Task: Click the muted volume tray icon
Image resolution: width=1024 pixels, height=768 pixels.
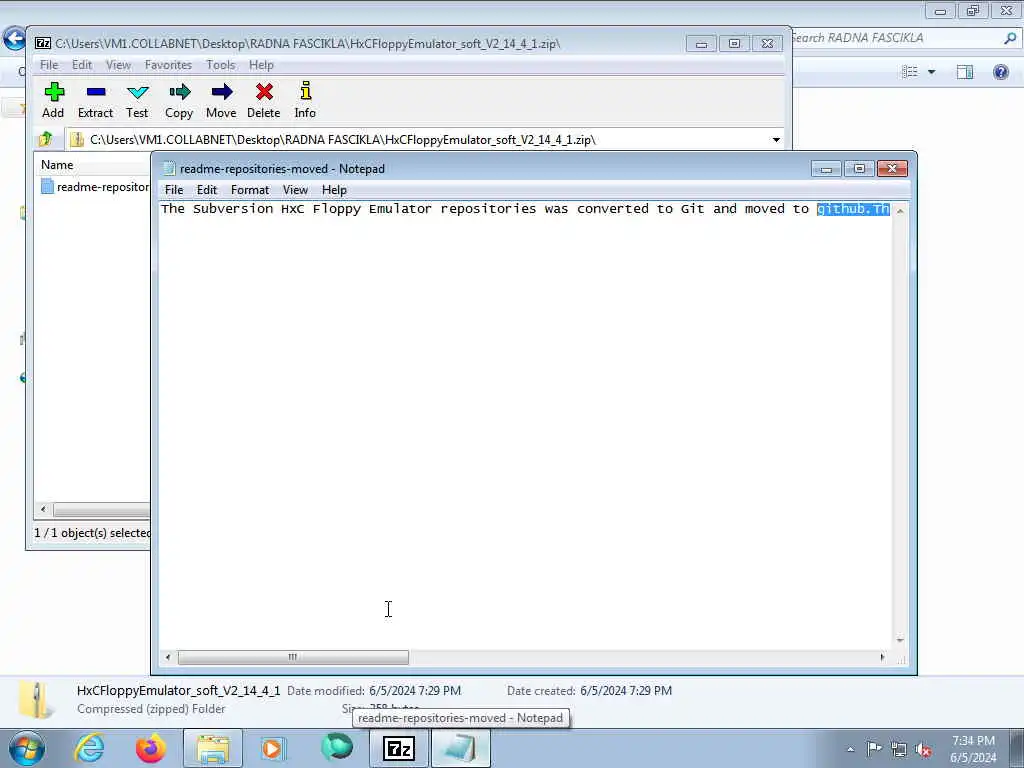Action: click(923, 750)
